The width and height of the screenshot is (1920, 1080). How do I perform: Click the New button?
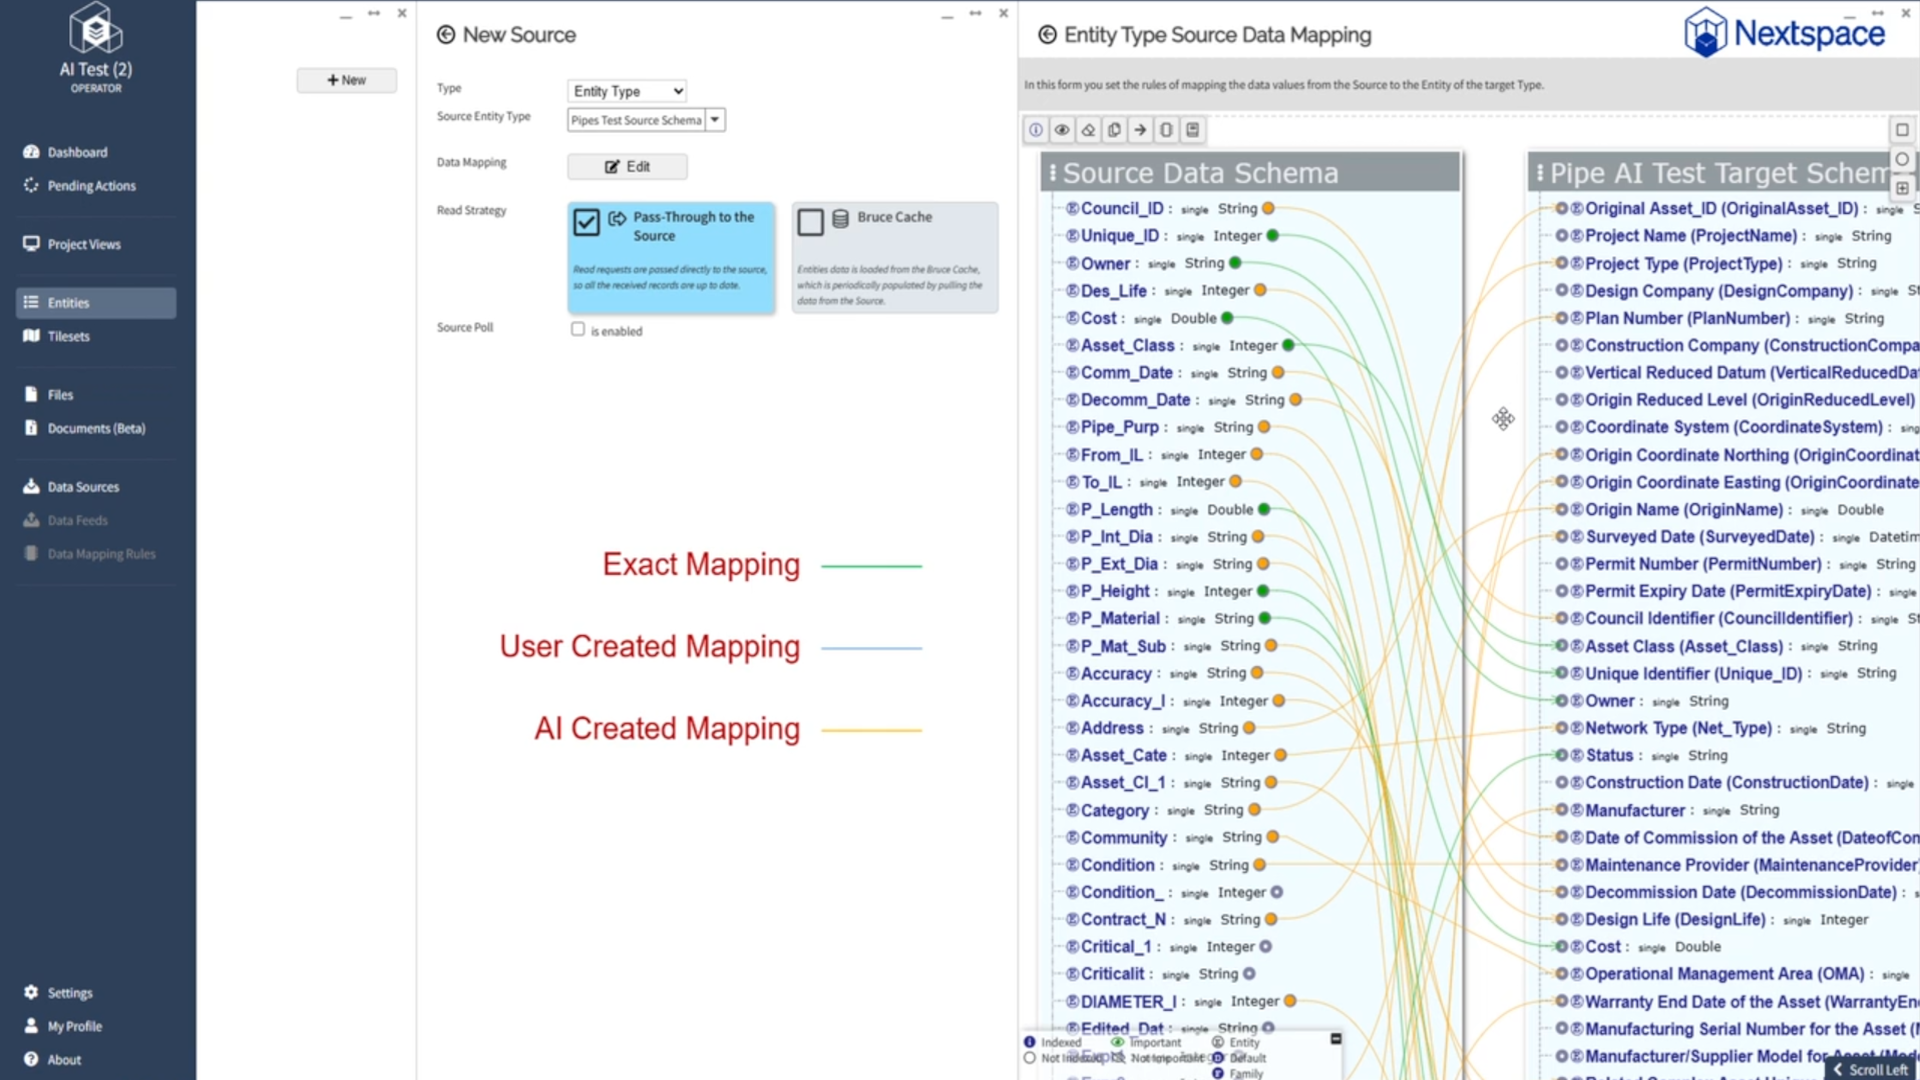(x=347, y=79)
